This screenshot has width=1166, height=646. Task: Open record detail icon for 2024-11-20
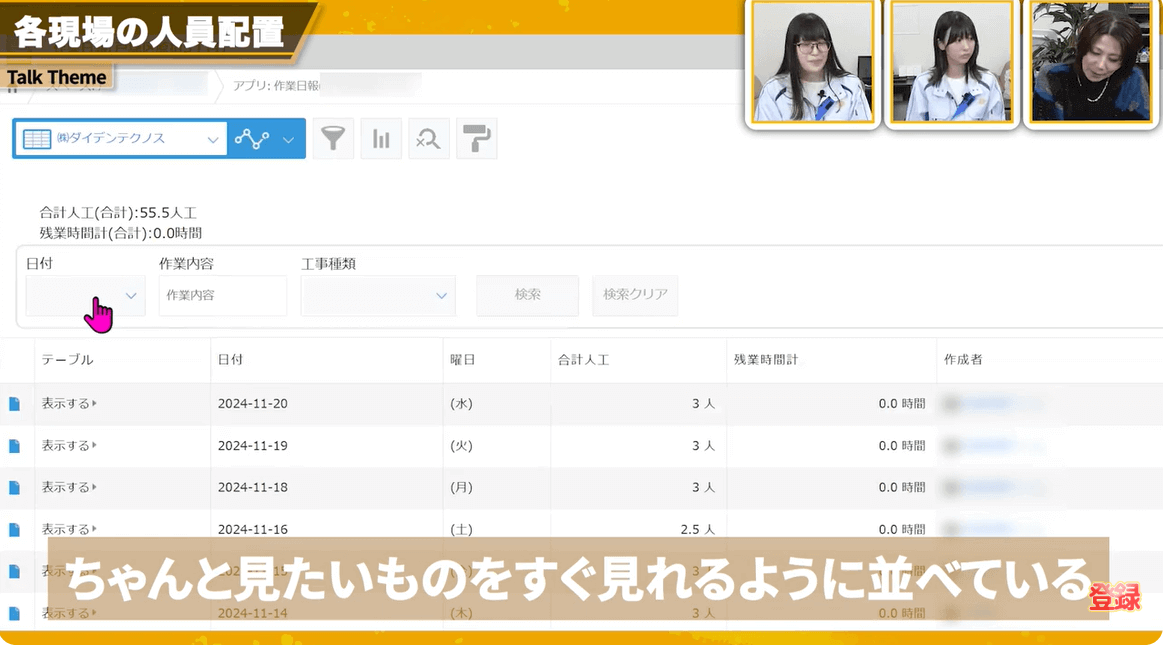[x=14, y=404]
